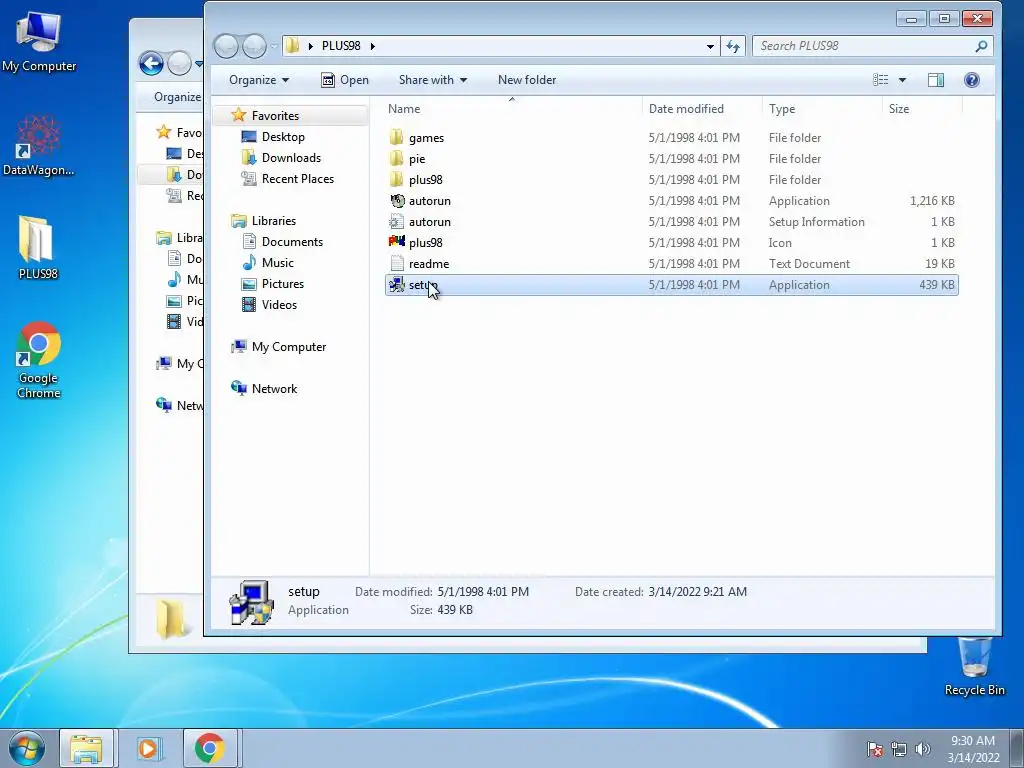Open the Windows Start button
Viewport: 1024px width, 768px height.
tap(27, 748)
